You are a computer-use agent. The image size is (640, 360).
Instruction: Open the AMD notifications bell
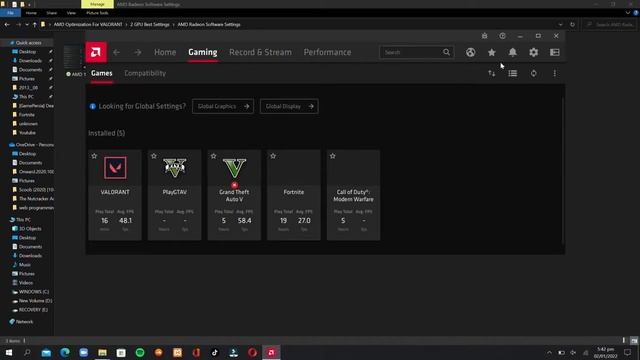(x=513, y=52)
